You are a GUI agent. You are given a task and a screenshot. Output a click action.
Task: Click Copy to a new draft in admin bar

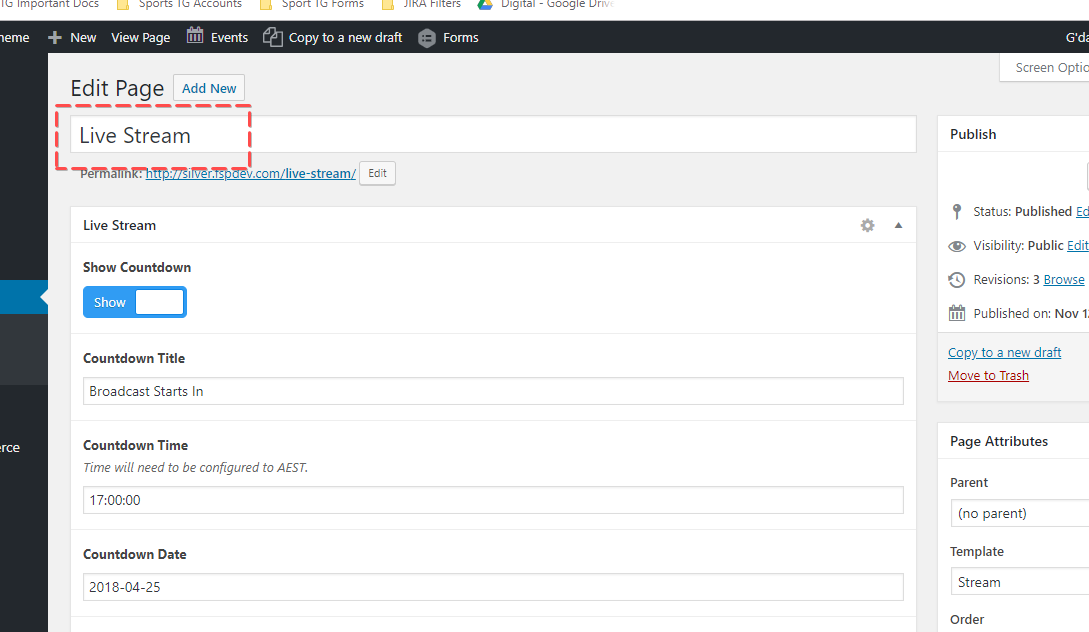pyautogui.click(x=345, y=38)
